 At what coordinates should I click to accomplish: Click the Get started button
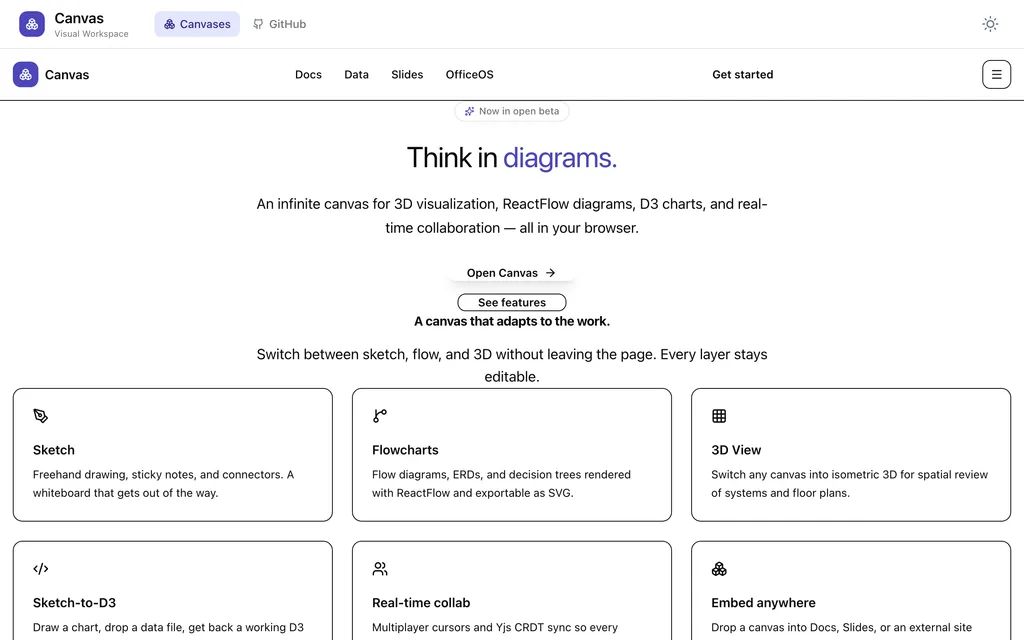pos(743,74)
